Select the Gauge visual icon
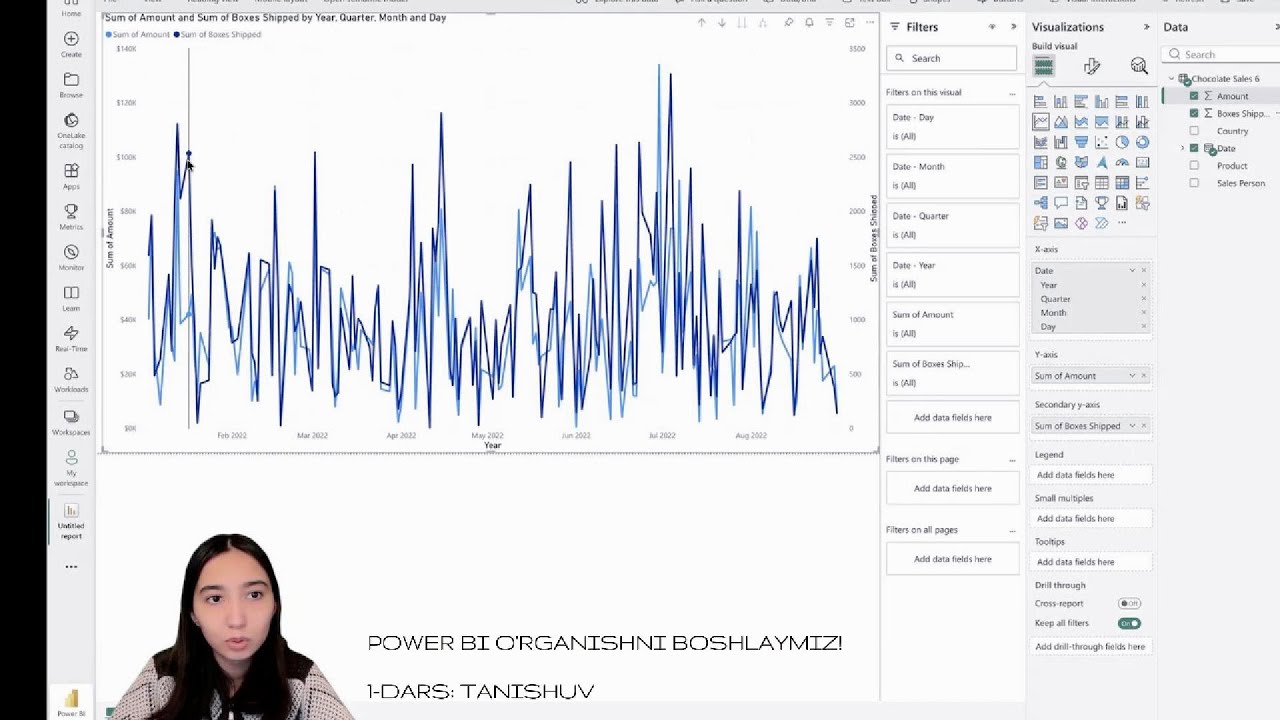Screen dimensions: 1280x720 click(x=1122, y=162)
